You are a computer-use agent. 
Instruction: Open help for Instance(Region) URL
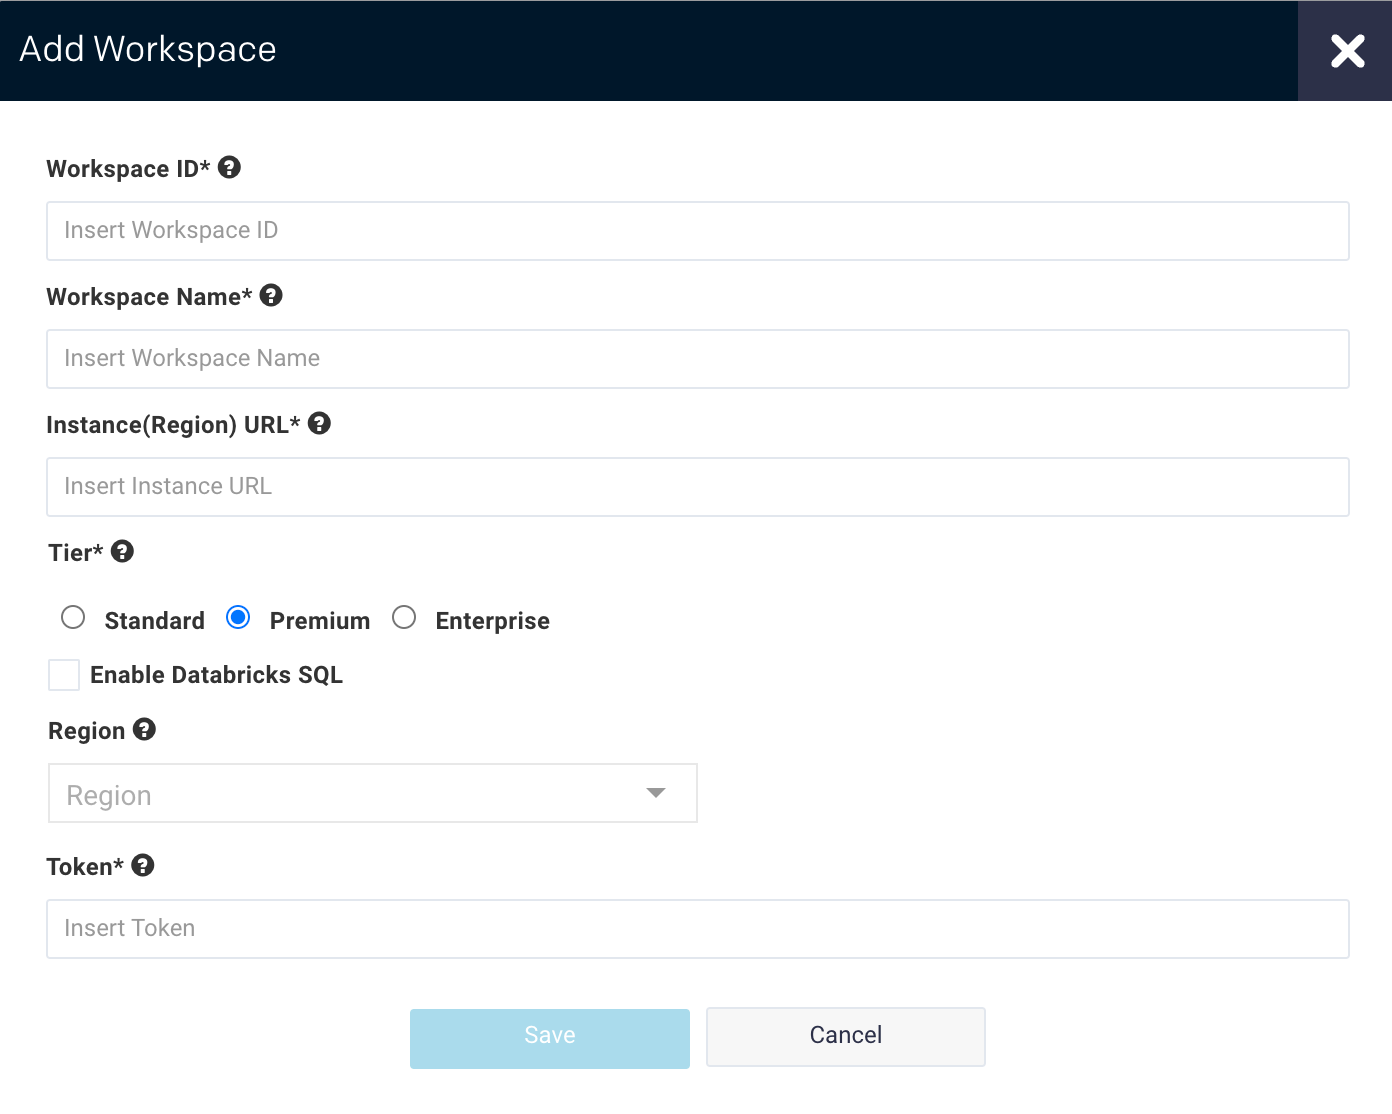[319, 424]
